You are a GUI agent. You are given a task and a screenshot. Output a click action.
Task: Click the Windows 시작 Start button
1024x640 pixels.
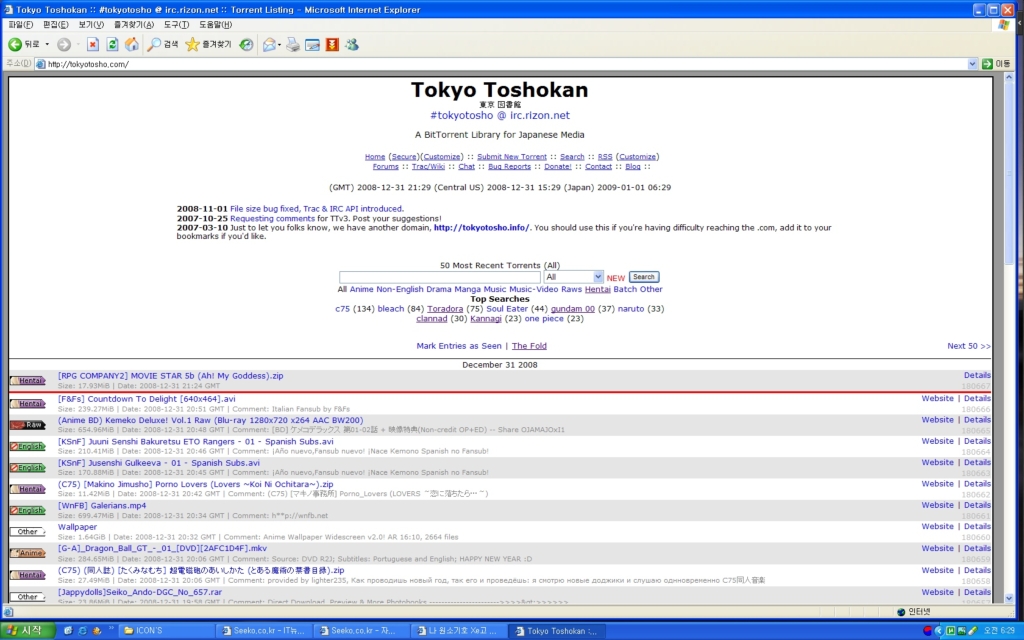[x=26, y=630]
